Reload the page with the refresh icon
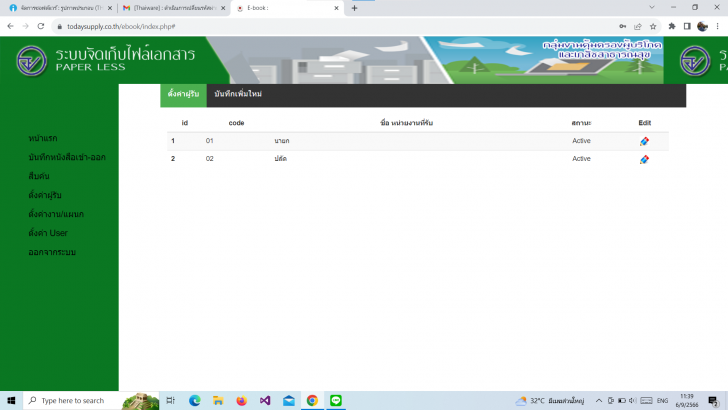The image size is (728, 410). (41, 26)
